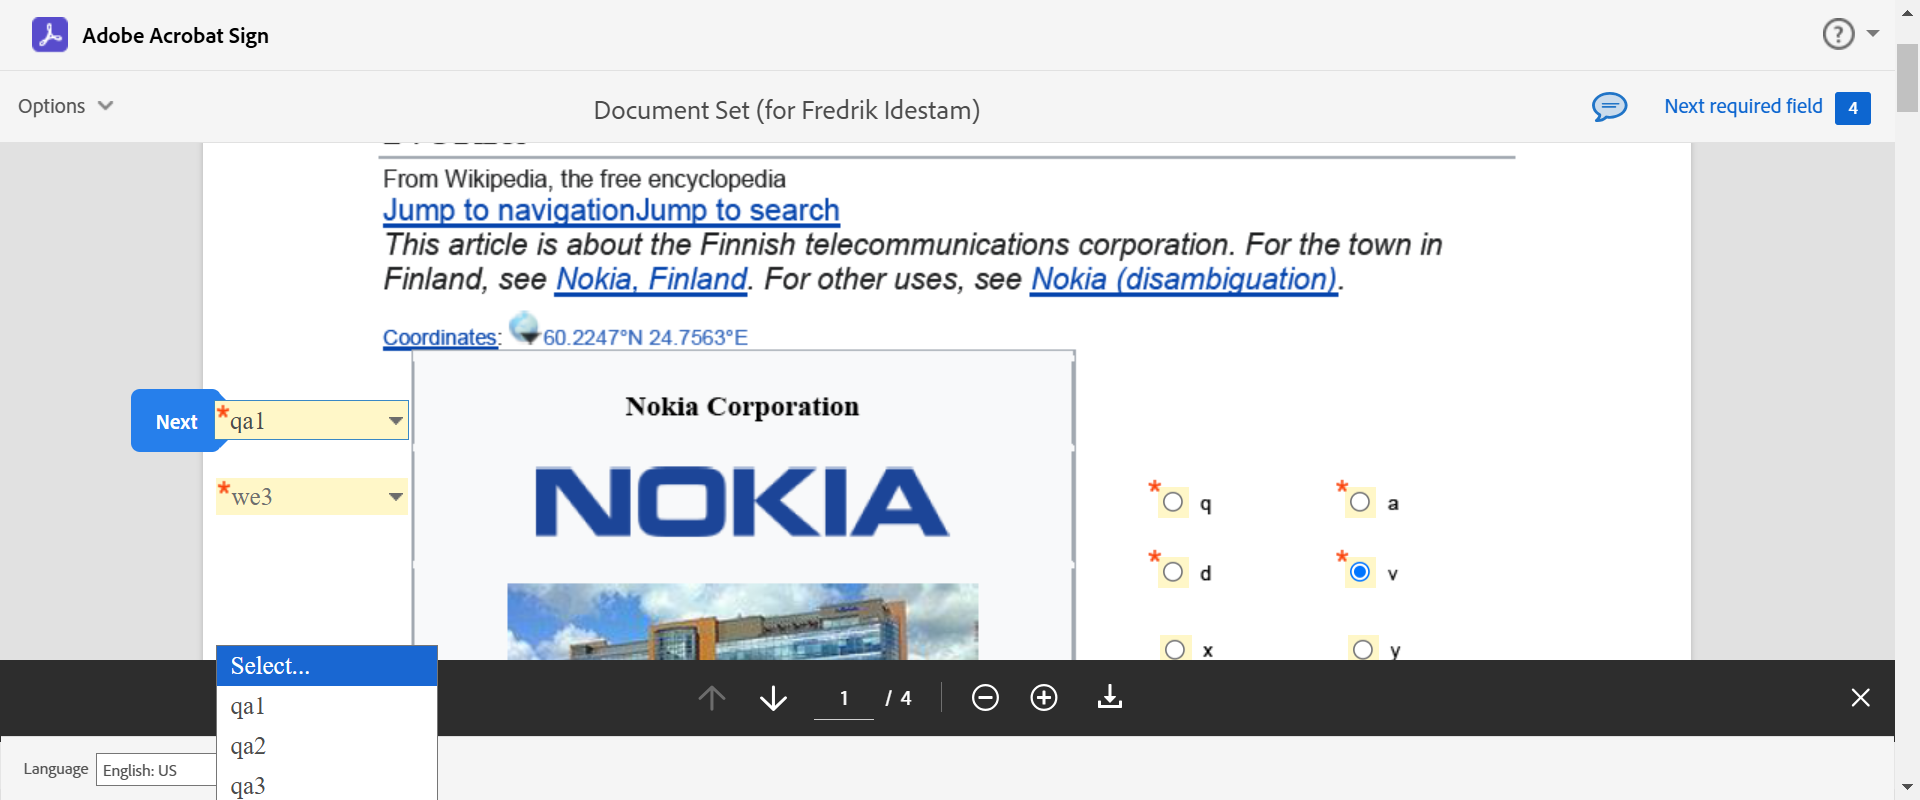Select radio button labeled a
1920x800 pixels.
(x=1360, y=502)
